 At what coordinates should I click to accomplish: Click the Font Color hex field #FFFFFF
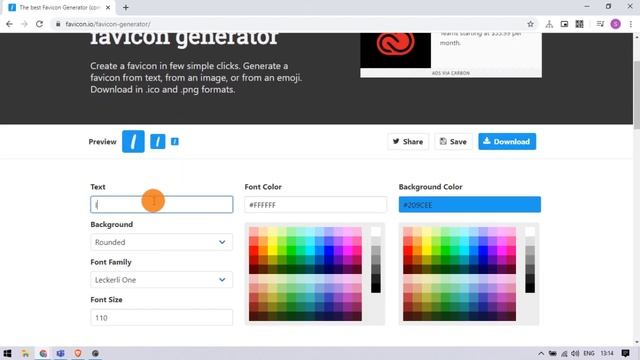pos(316,204)
